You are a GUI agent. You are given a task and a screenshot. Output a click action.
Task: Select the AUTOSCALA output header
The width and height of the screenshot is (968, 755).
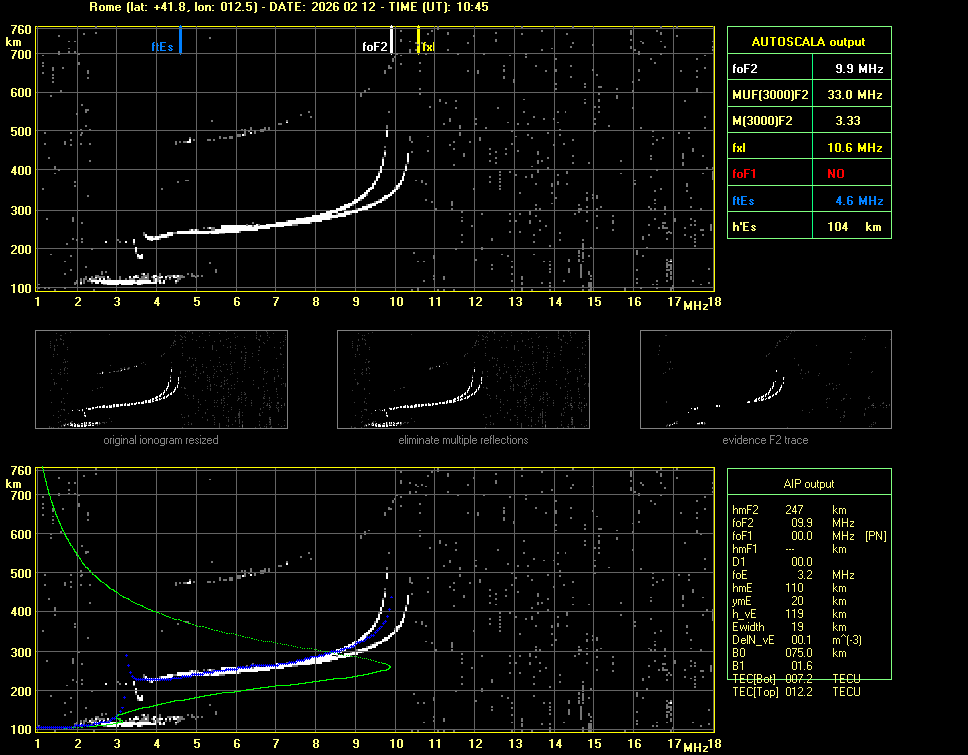coord(808,42)
